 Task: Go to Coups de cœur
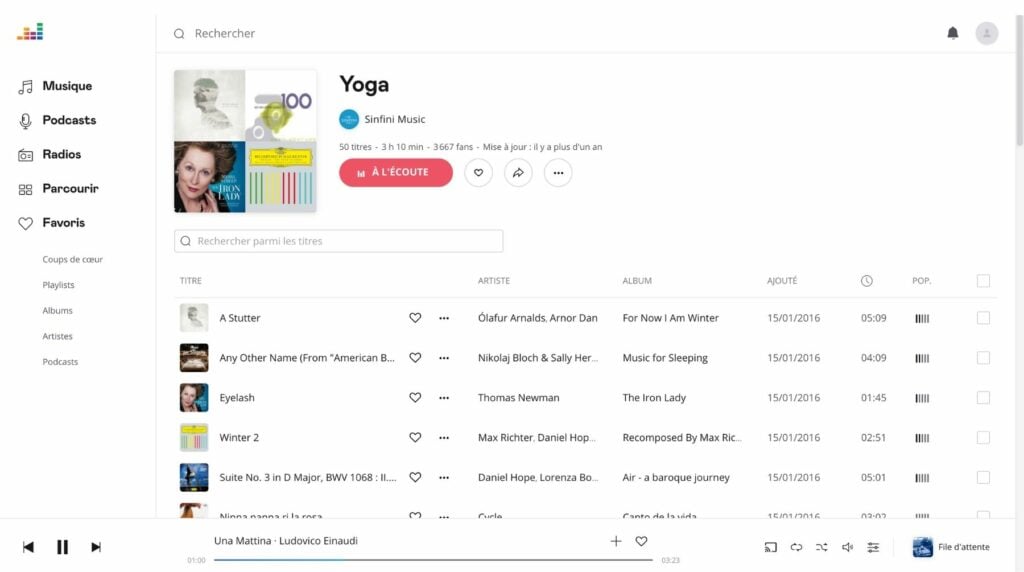72,259
